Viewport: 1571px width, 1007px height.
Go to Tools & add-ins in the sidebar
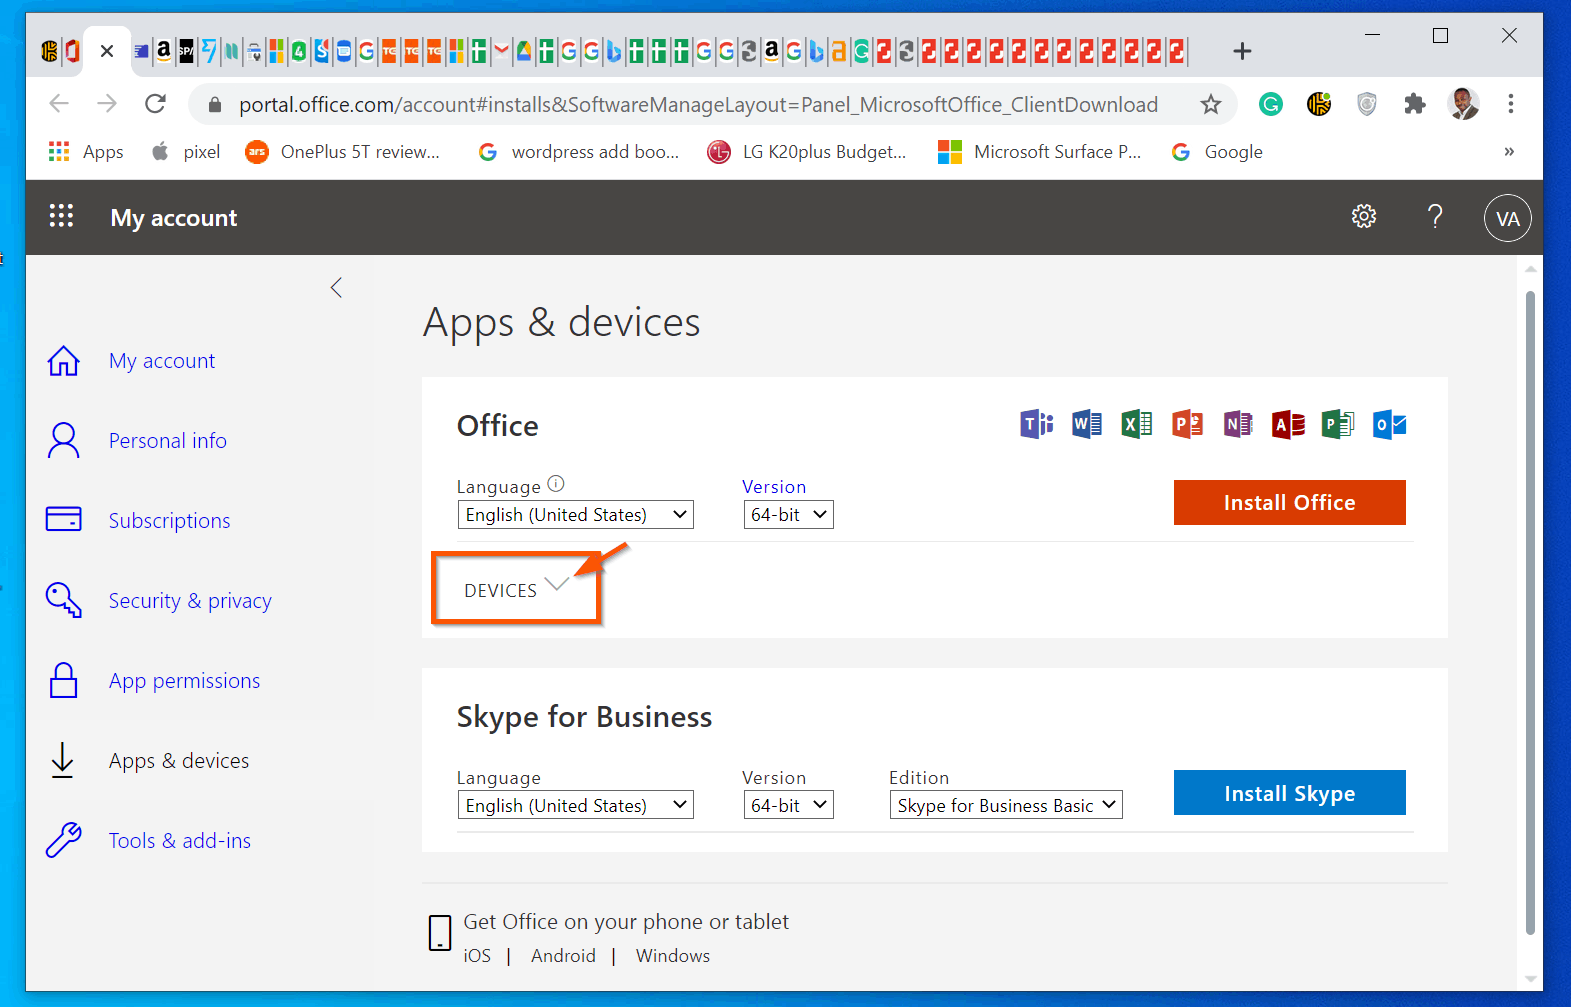180,841
